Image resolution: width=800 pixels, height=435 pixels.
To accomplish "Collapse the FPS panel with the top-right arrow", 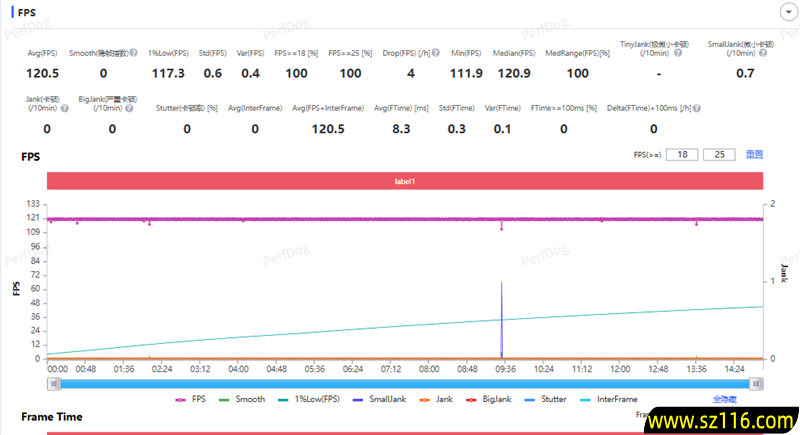I will (786, 11).
